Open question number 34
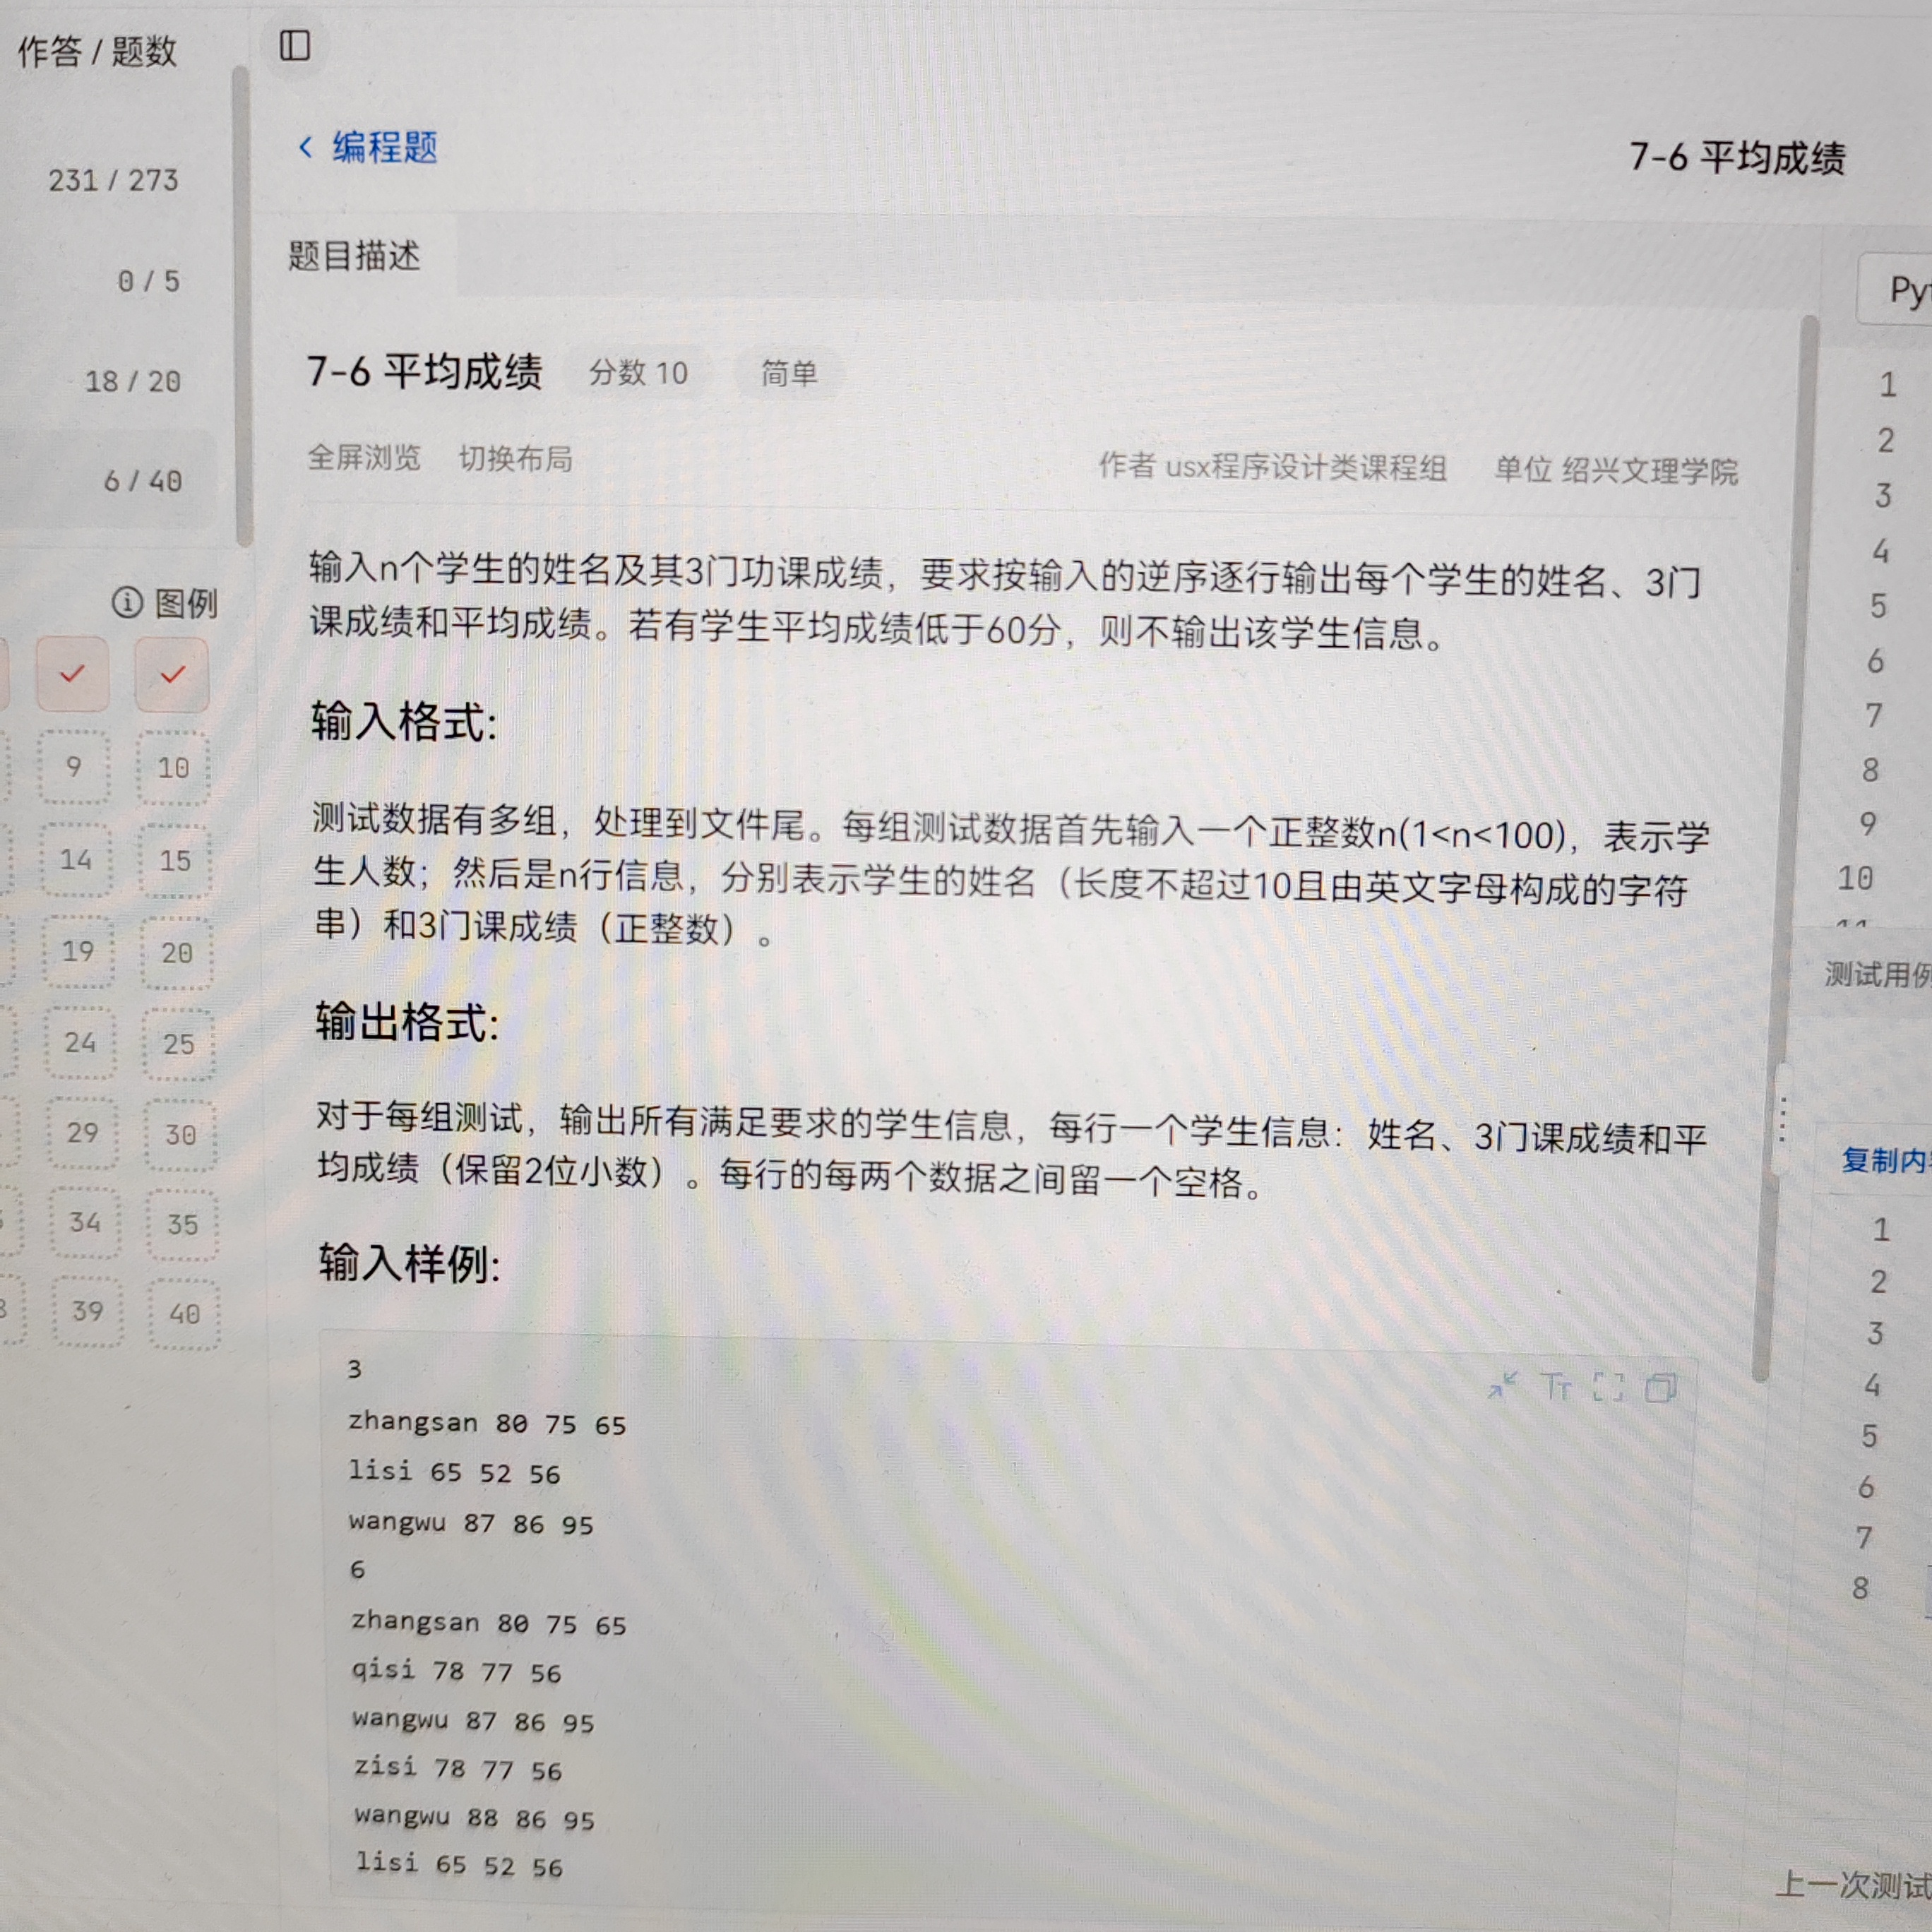1932x1932 pixels. [x=85, y=1222]
